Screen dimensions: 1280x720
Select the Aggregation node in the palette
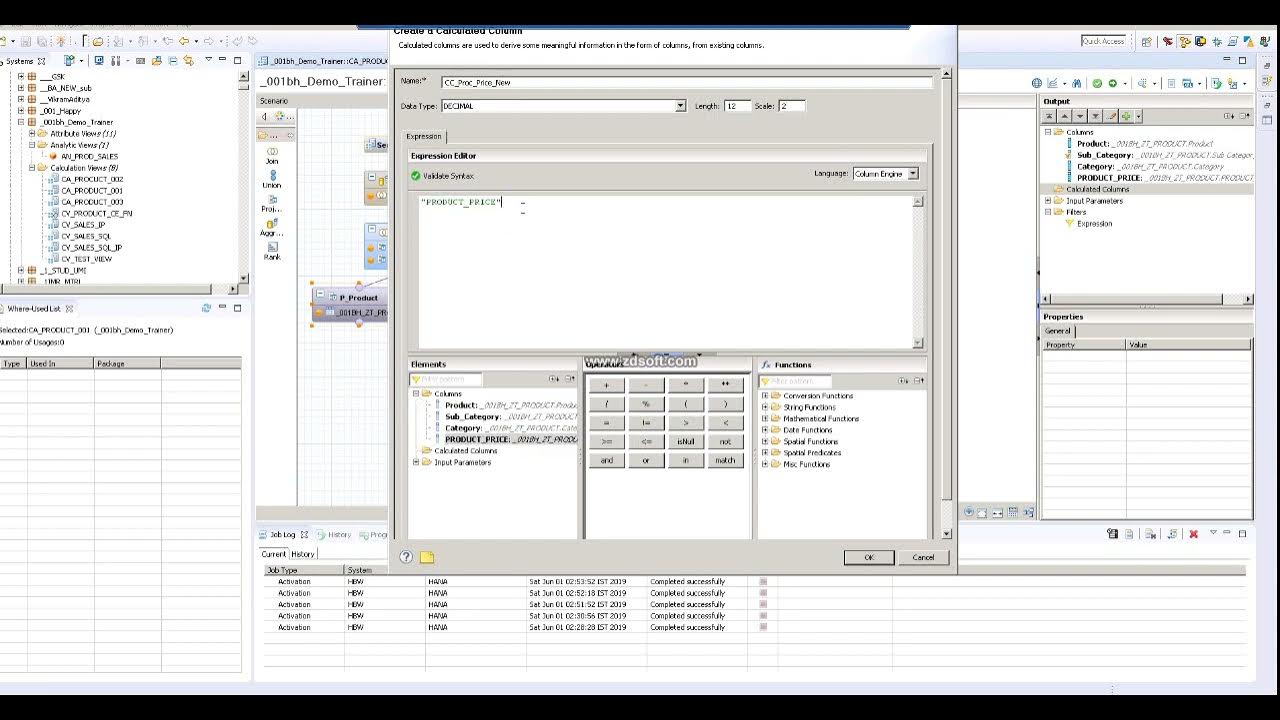pyautogui.click(x=272, y=227)
